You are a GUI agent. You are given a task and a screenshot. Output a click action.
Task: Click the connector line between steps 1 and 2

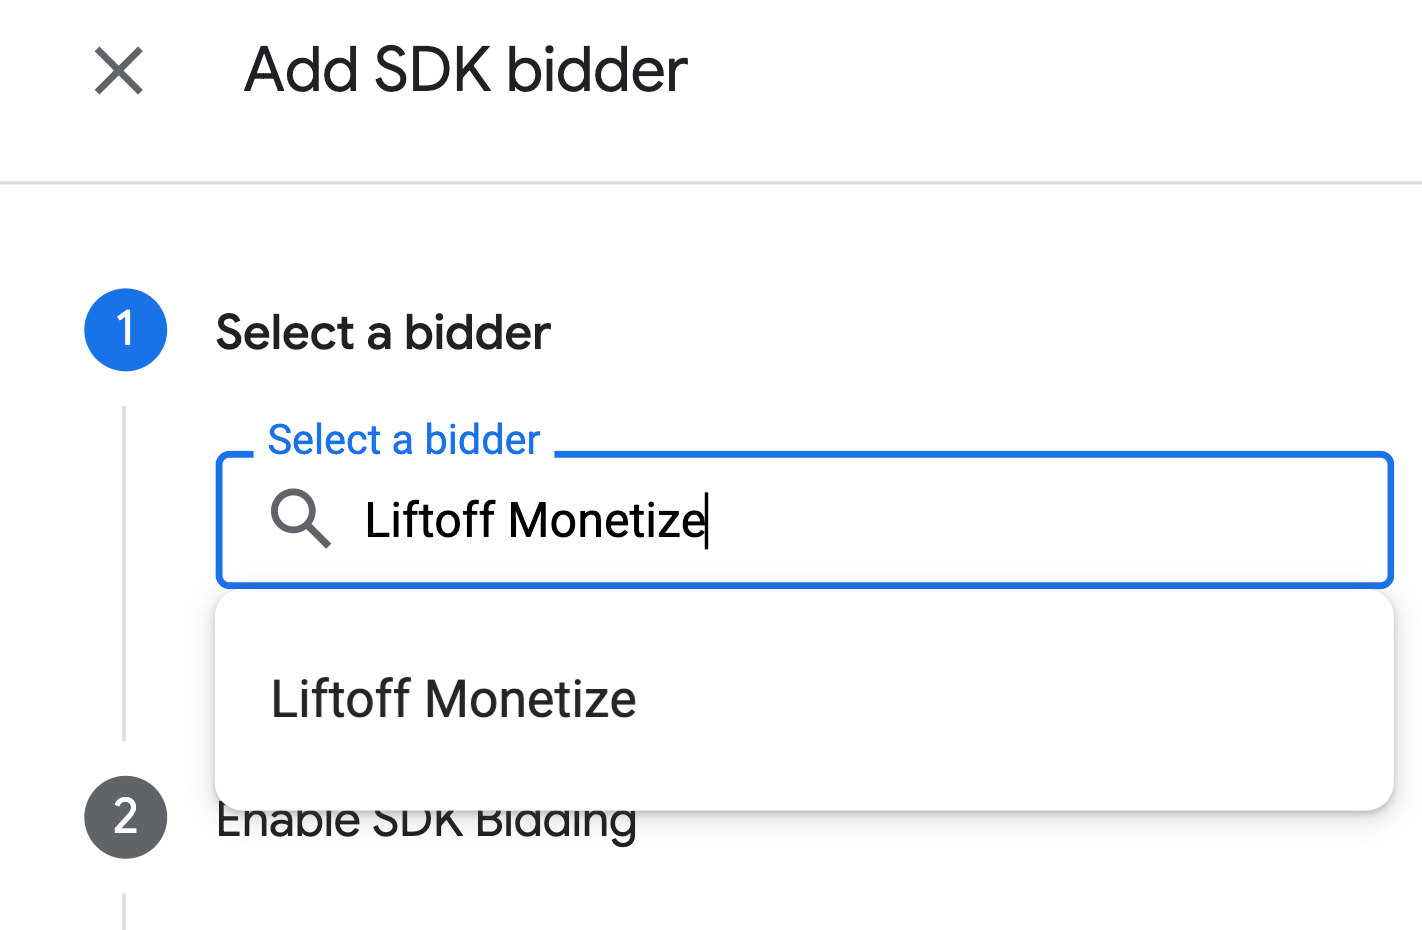124,570
